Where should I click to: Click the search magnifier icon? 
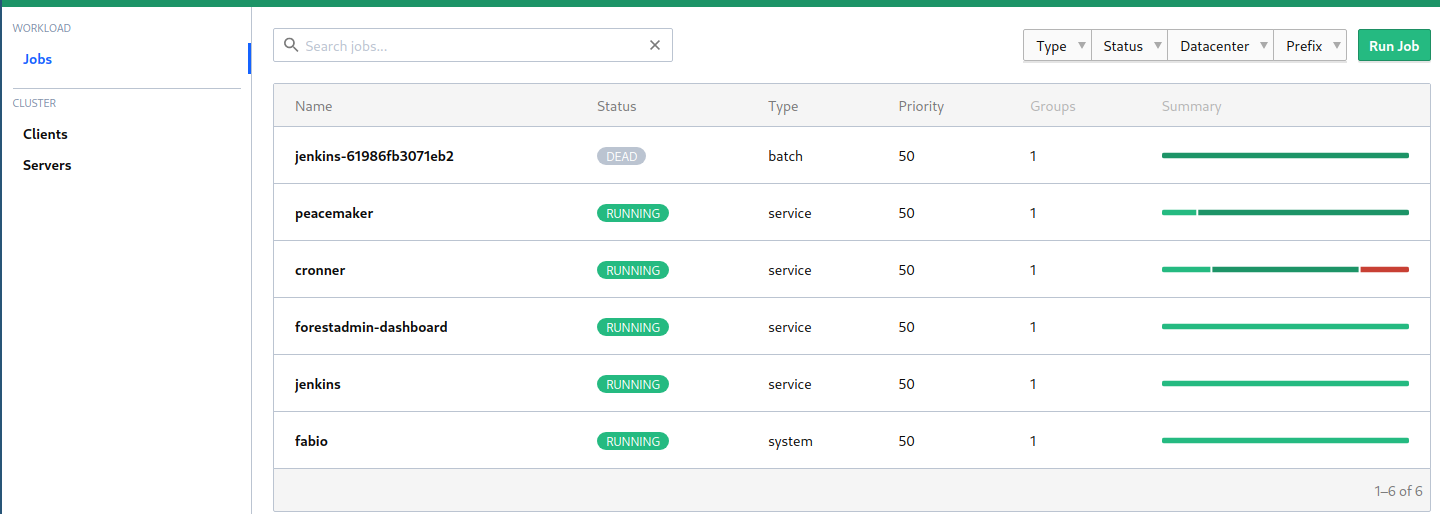point(291,45)
